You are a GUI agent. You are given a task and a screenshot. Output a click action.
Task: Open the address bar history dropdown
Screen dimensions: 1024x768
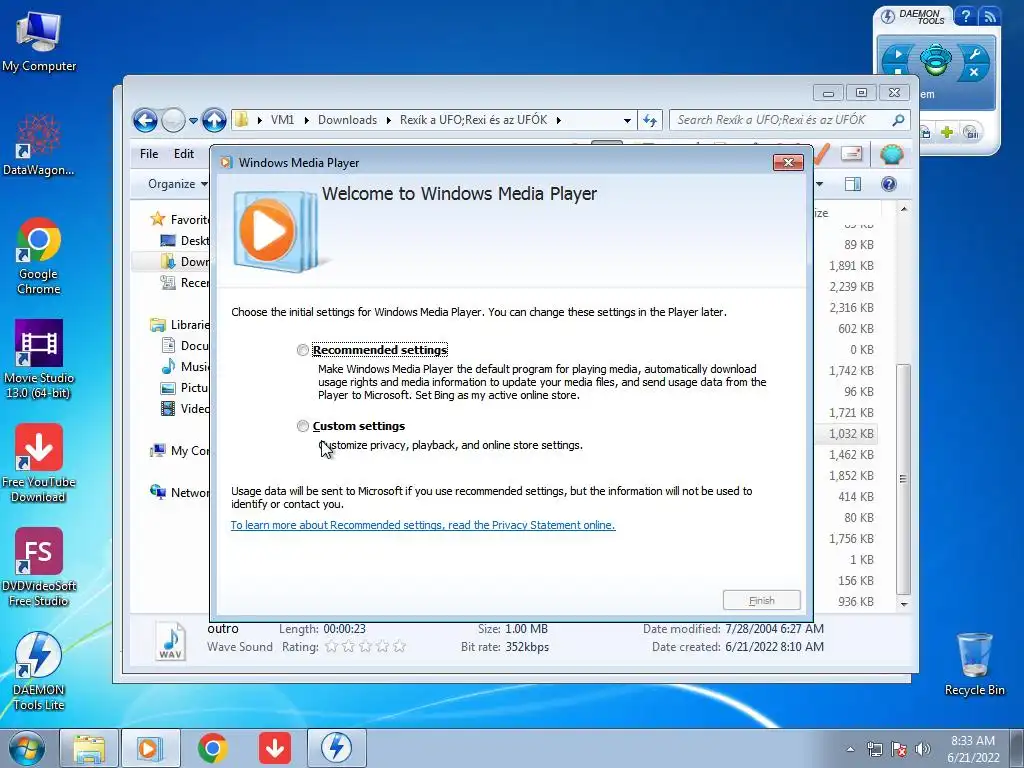coord(627,121)
